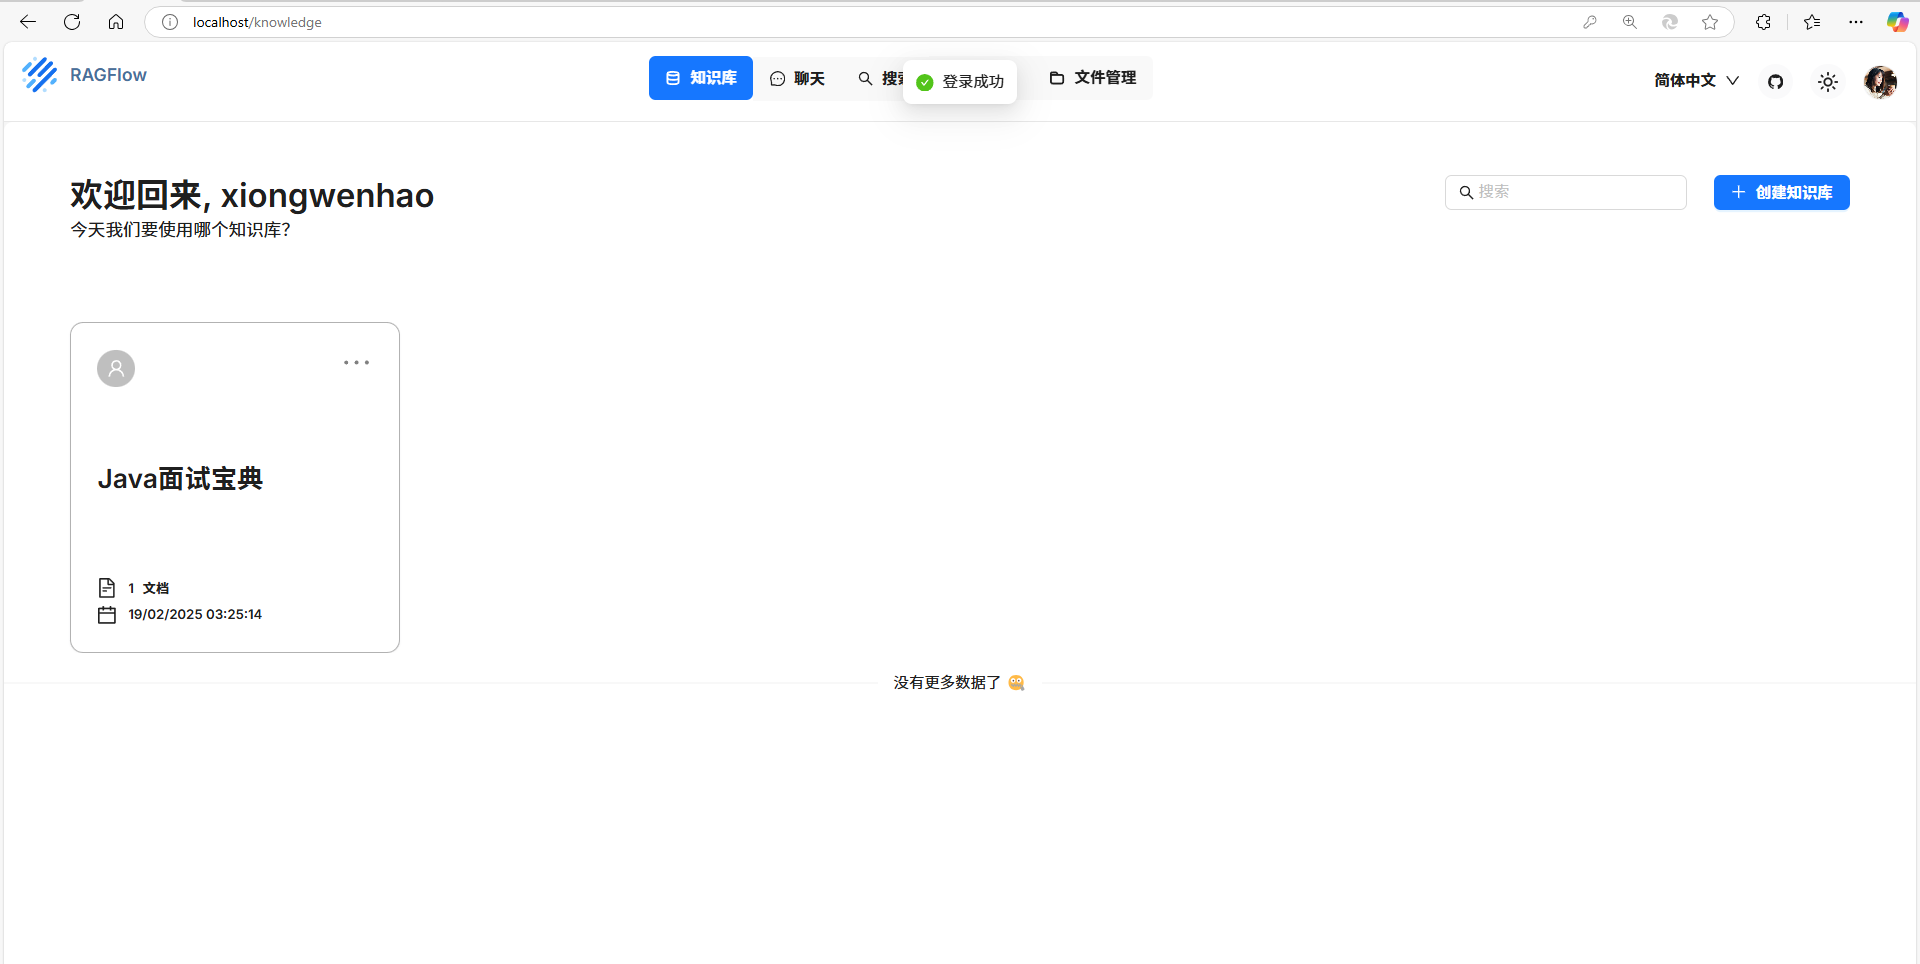Viewport: 1920px width, 964px height.
Task: Click the RAGFlow brand name link
Action: click(x=108, y=75)
